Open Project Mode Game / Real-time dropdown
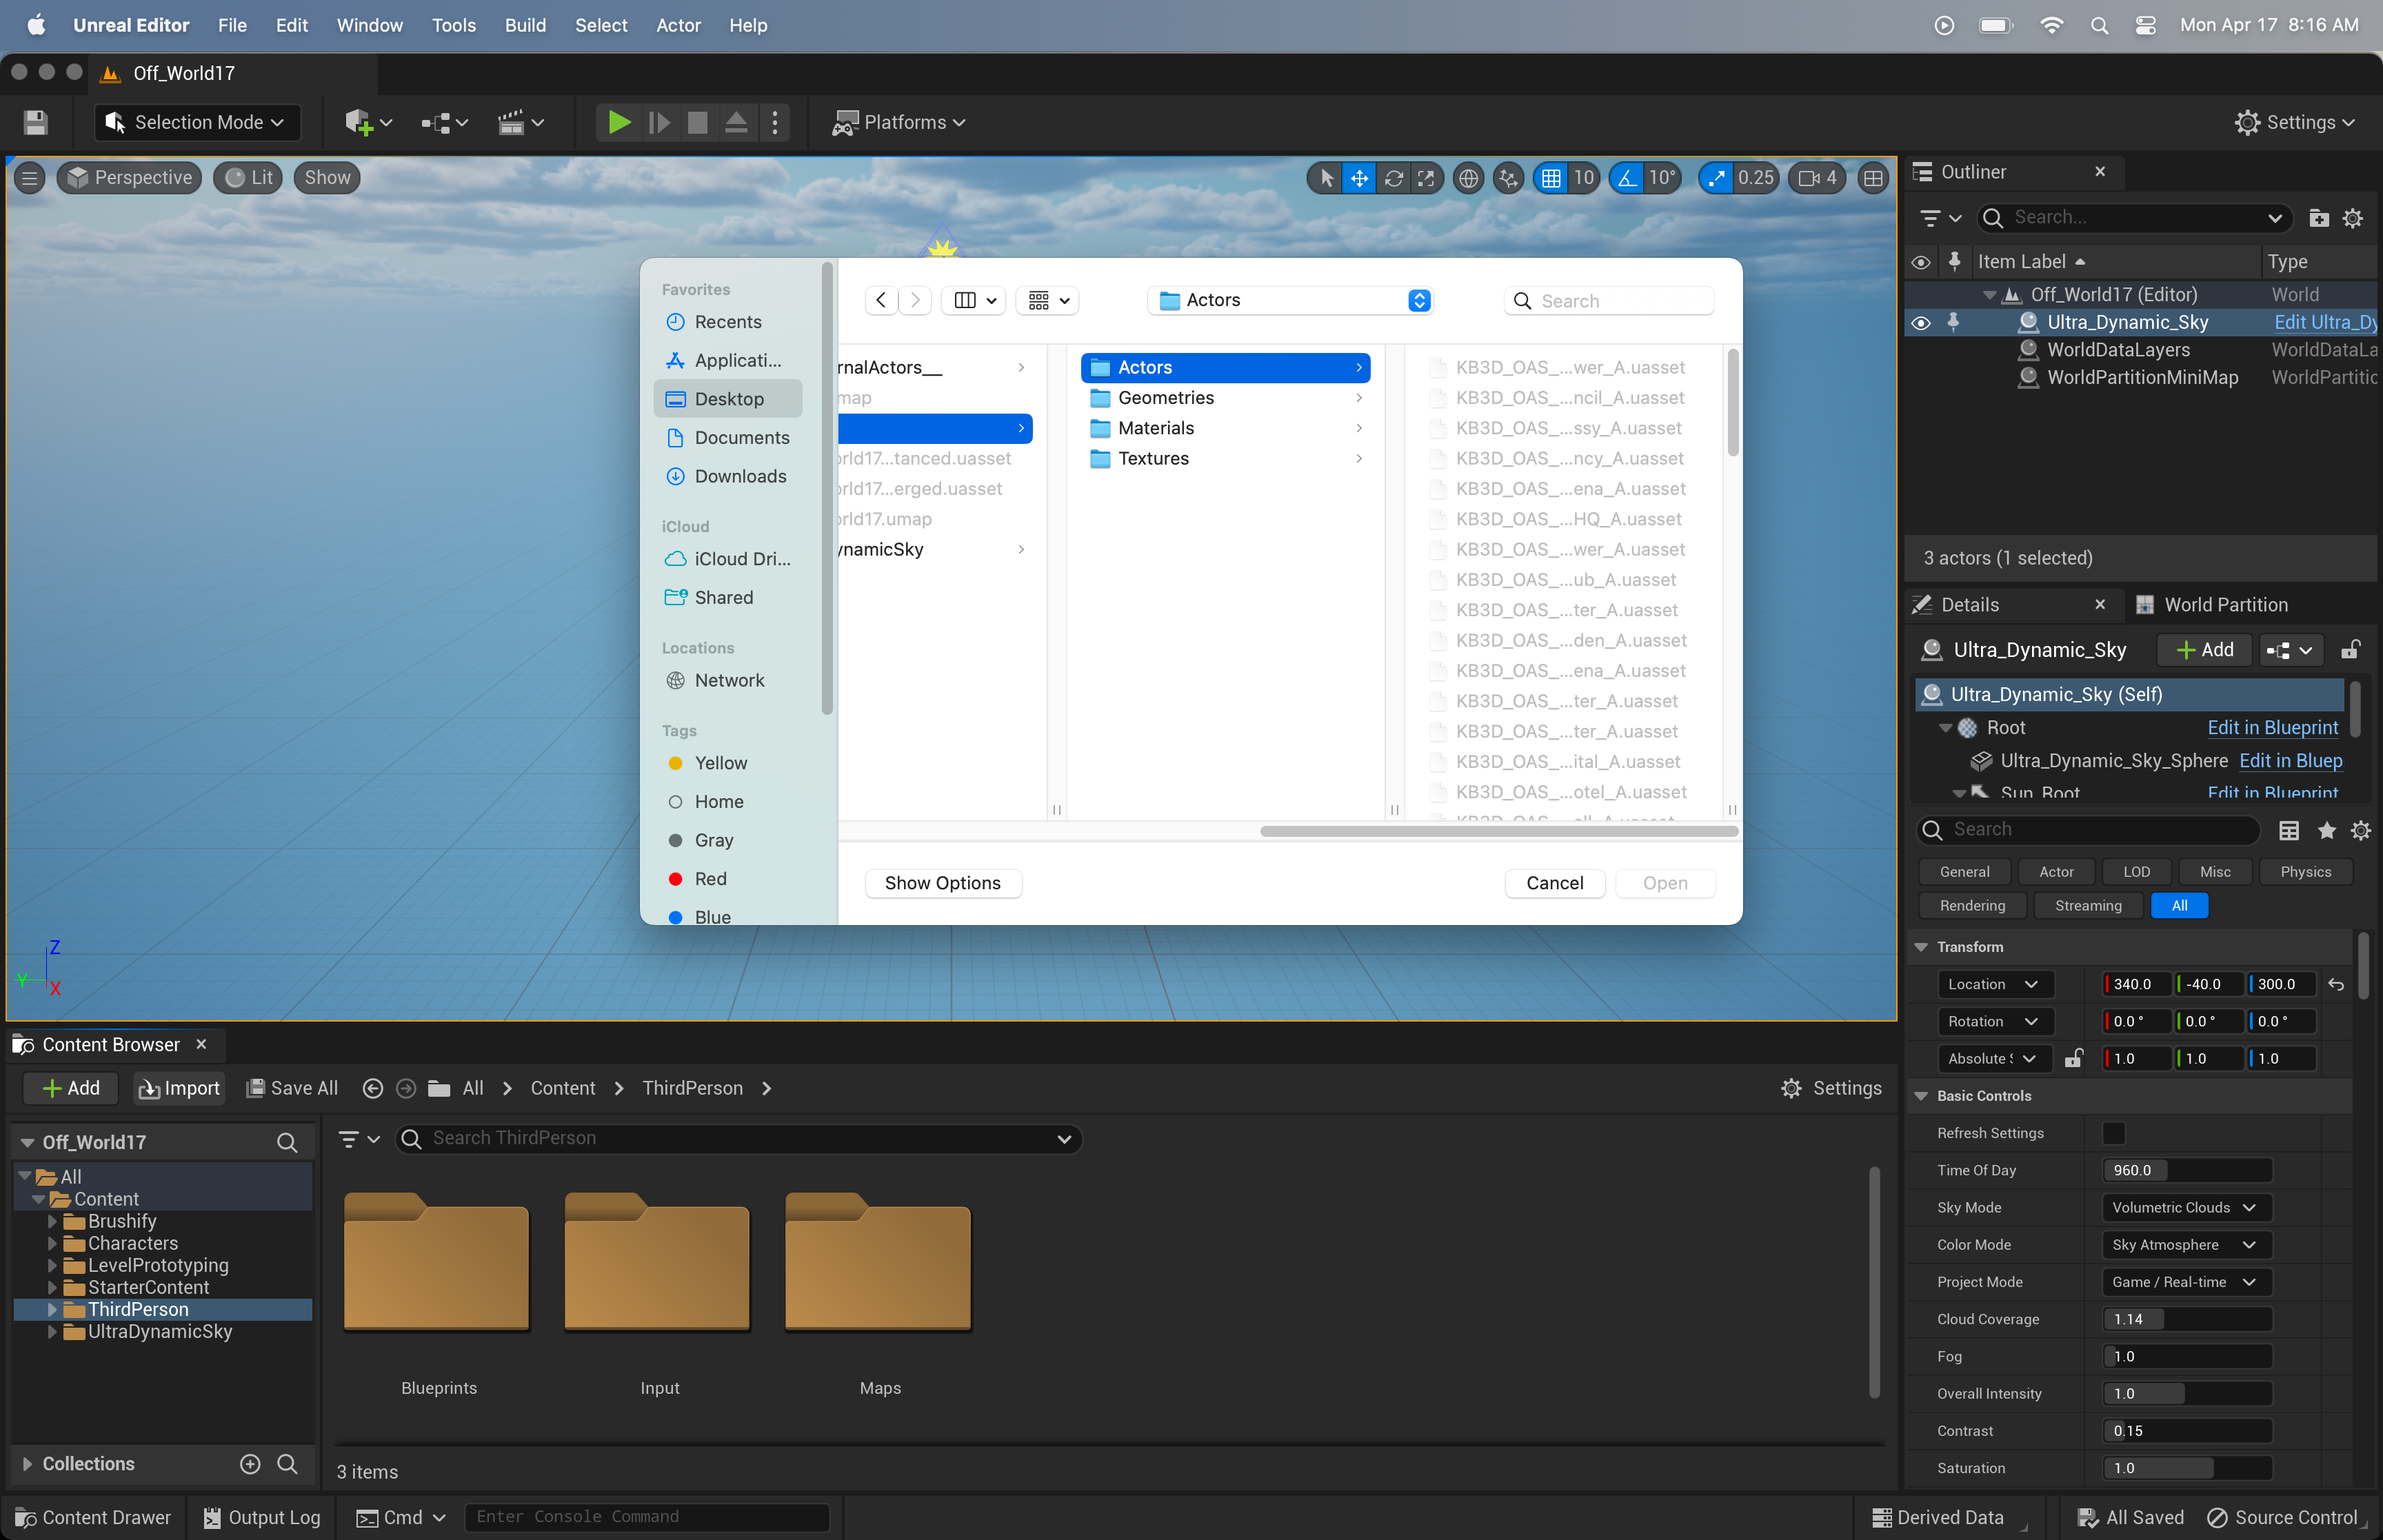The height and width of the screenshot is (1540, 2383). coord(2186,1282)
